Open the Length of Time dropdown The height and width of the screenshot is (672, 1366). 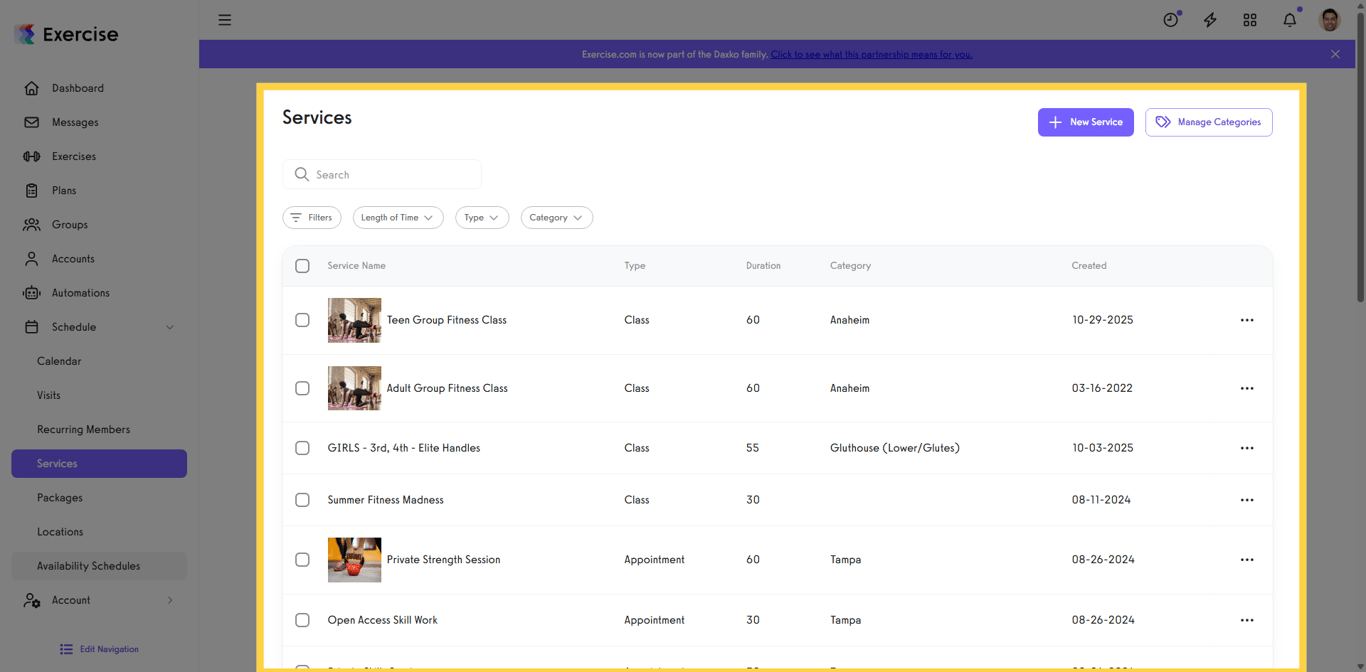pos(397,217)
